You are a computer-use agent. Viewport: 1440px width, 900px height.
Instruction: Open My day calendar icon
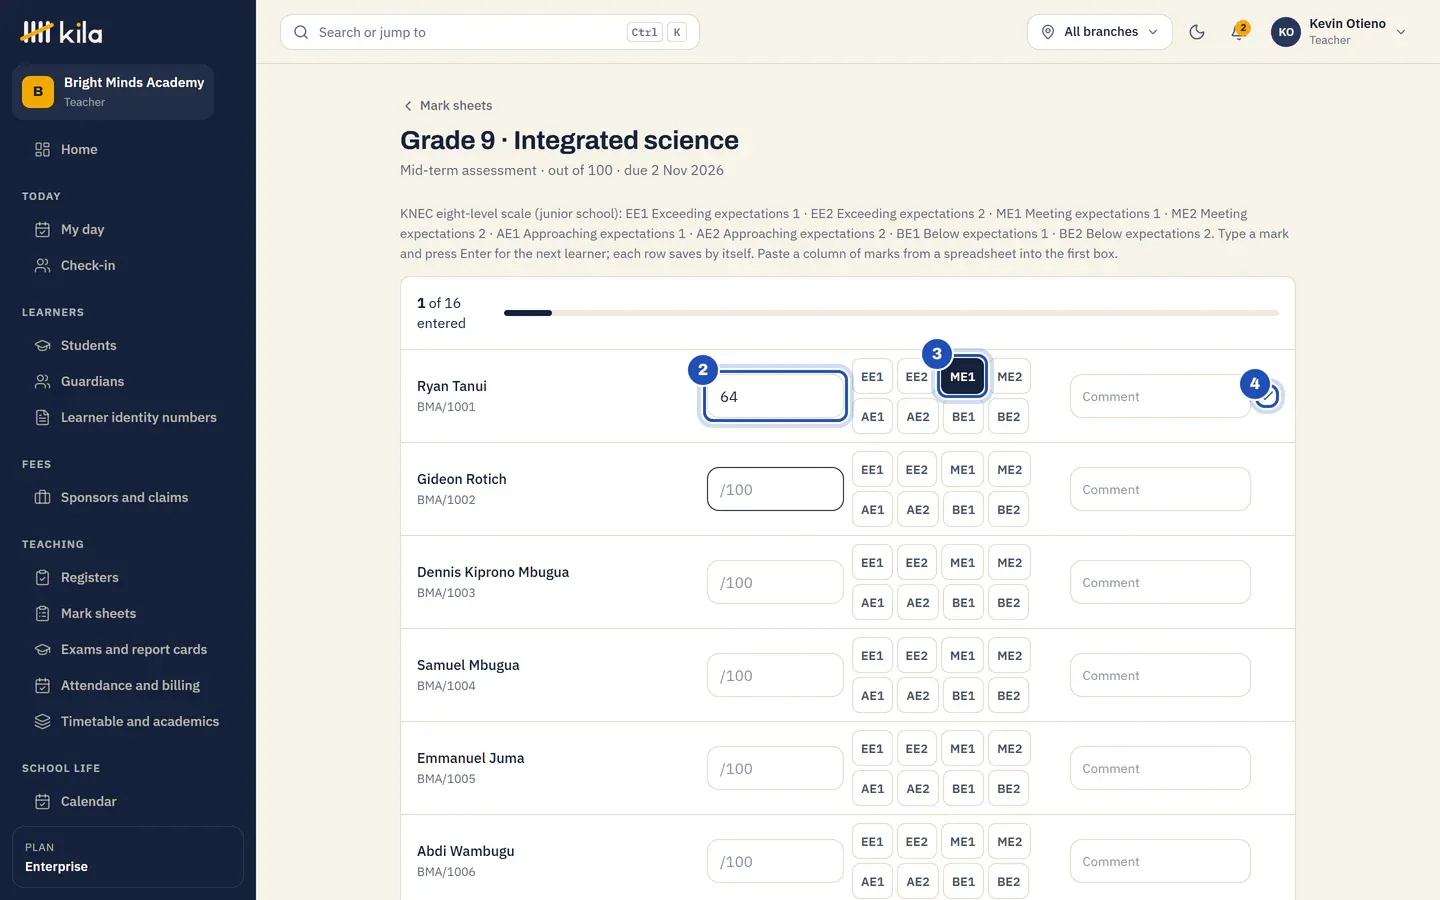[42, 229]
